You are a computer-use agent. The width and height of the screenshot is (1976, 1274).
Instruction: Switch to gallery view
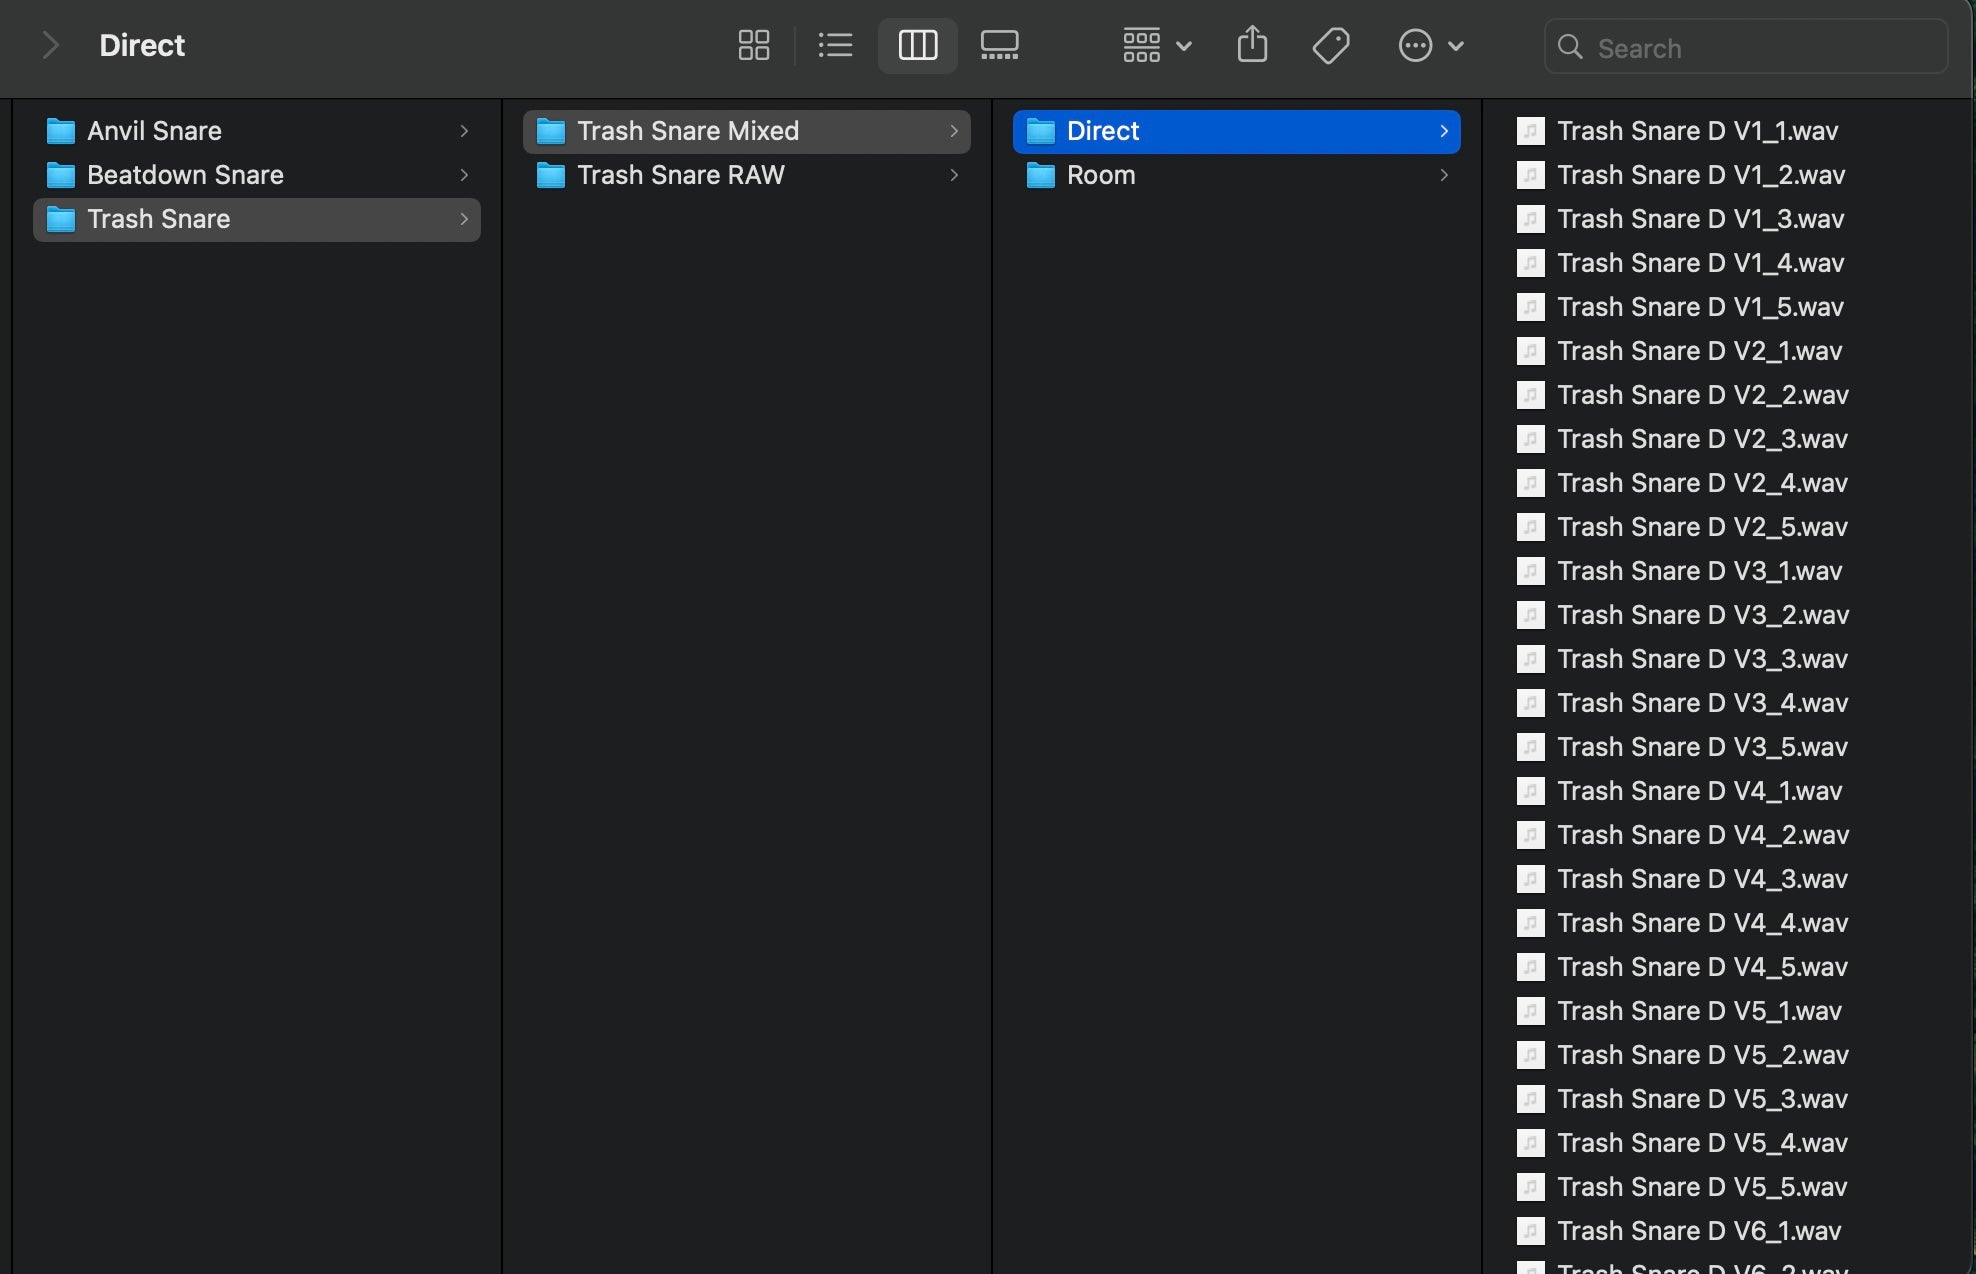999,45
